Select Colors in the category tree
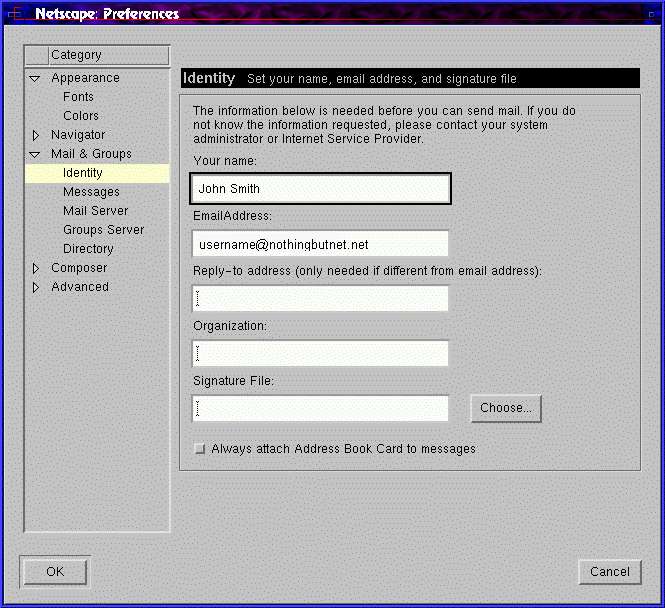The height and width of the screenshot is (608, 665). click(x=81, y=116)
